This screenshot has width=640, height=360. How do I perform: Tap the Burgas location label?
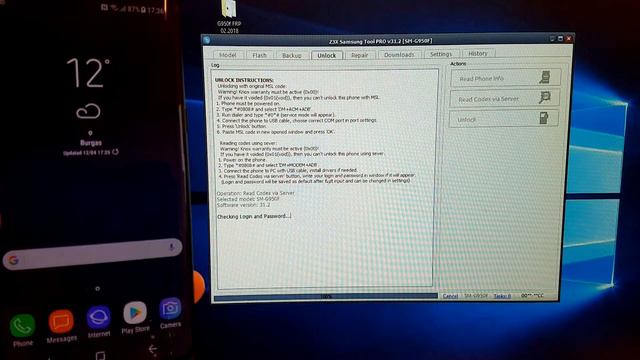tap(91, 143)
